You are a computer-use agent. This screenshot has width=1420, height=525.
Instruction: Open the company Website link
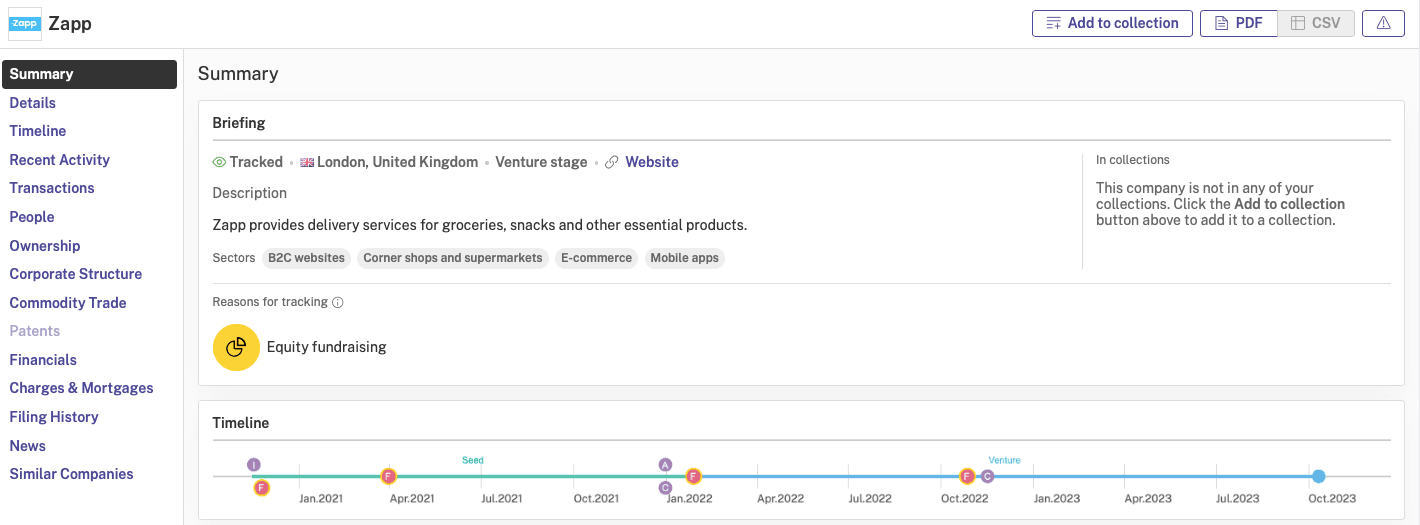click(652, 162)
